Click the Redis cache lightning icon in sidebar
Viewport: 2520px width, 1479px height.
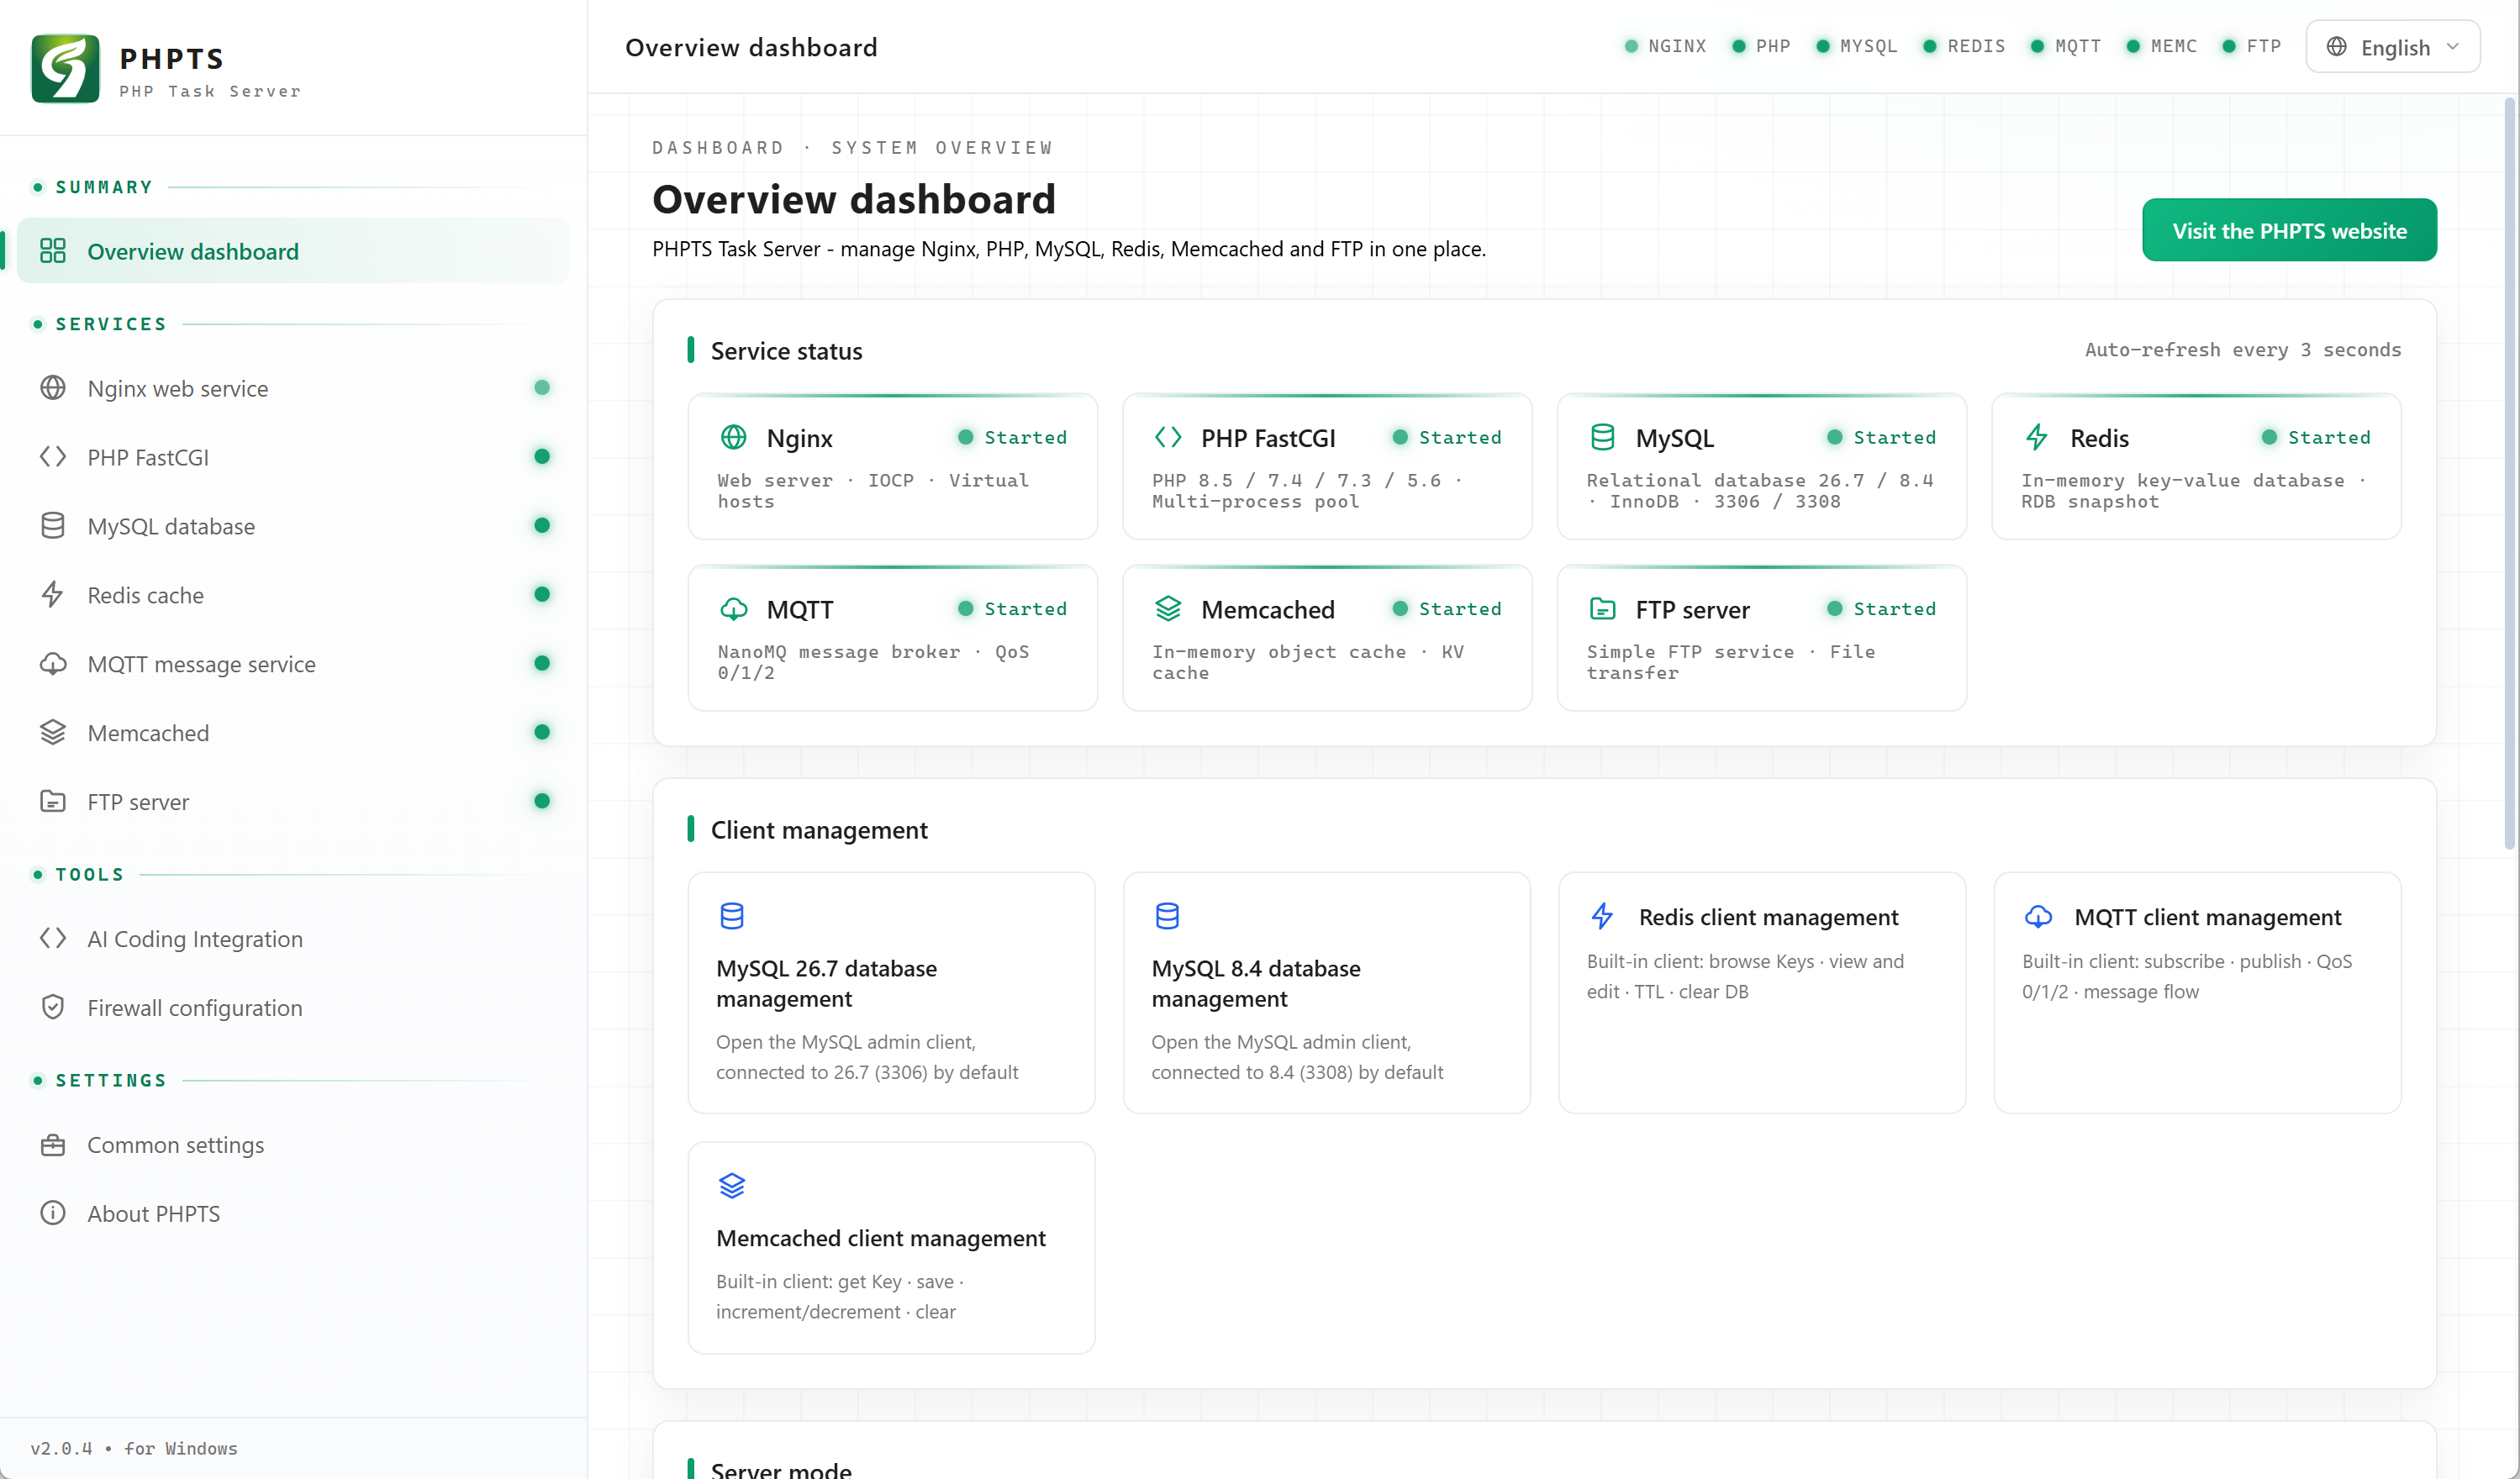click(53, 594)
